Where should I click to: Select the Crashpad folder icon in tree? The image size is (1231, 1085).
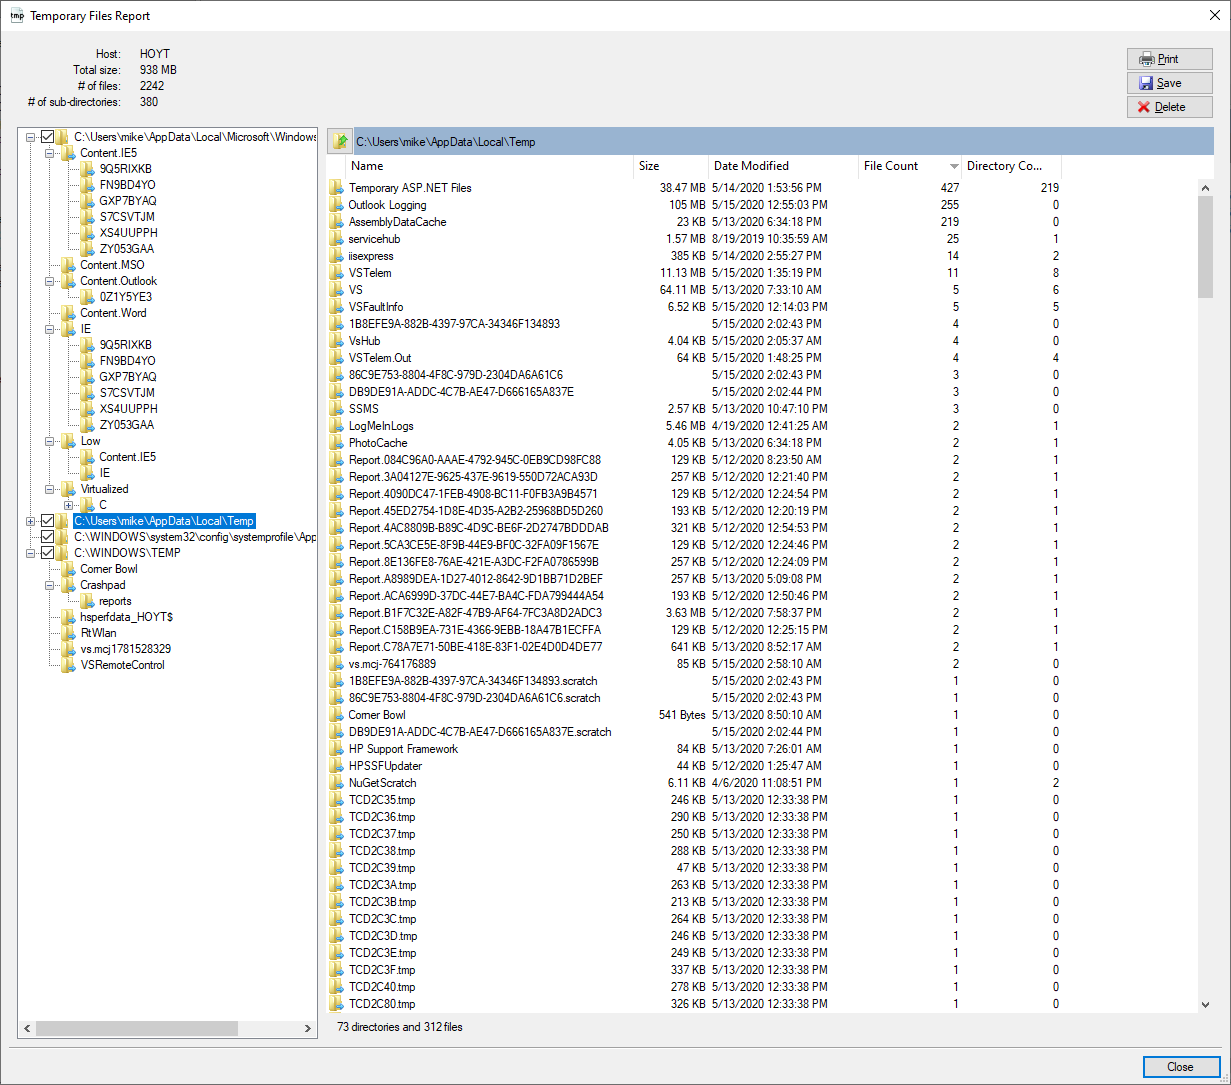pyautogui.click(x=68, y=585)
